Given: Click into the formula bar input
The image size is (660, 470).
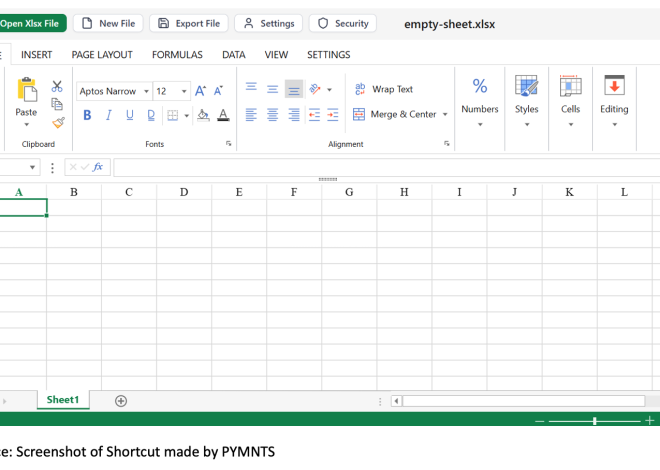Looking at the screenshot, I should (x=386, y=167).
